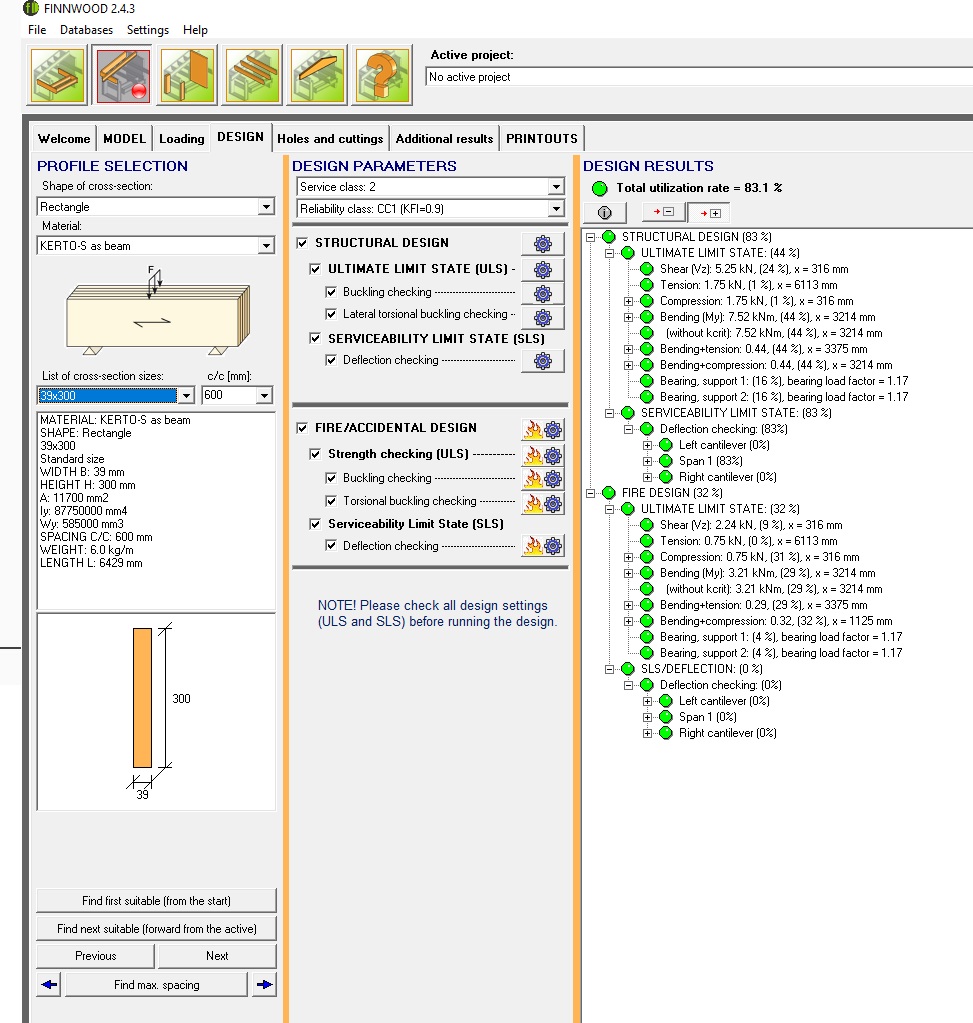Open Shape of cross-section dropdown
The image size is (973, 1023).
coord(266,207)
